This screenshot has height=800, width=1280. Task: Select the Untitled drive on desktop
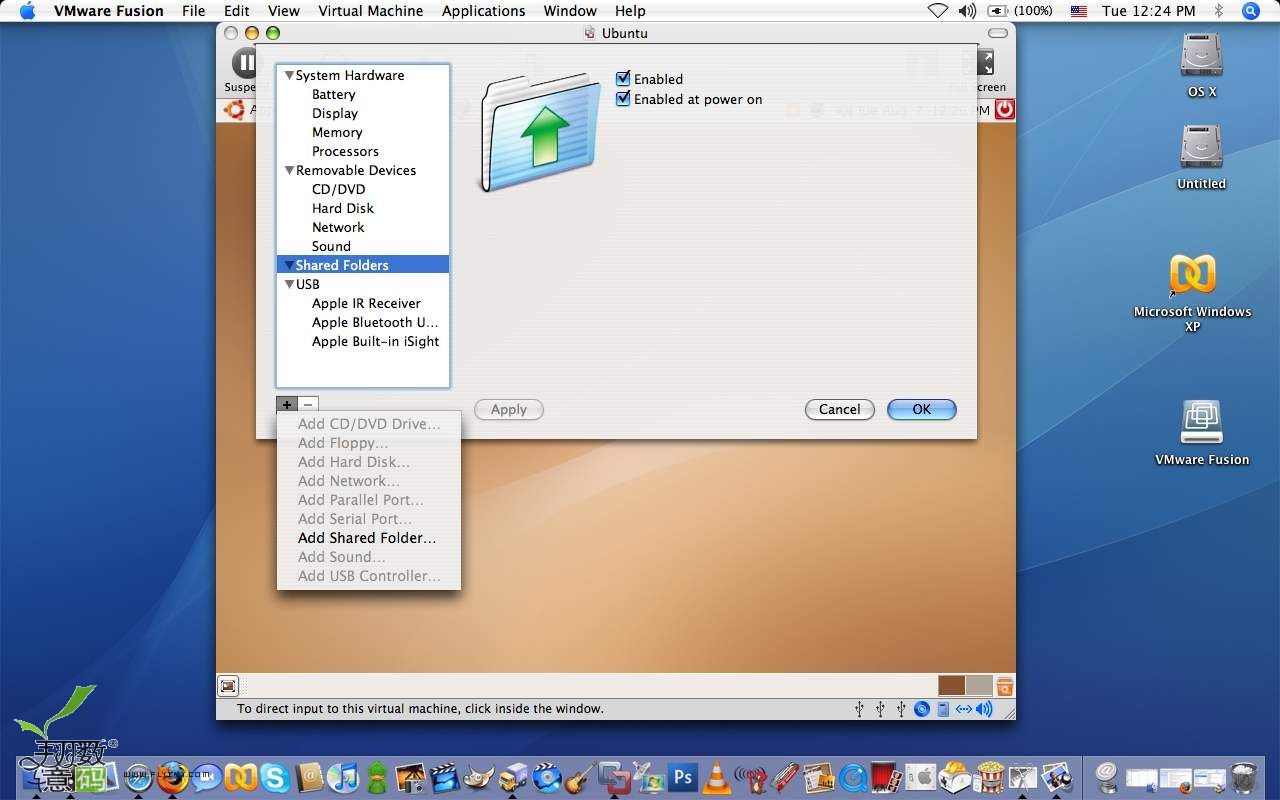coord(1201,156)
